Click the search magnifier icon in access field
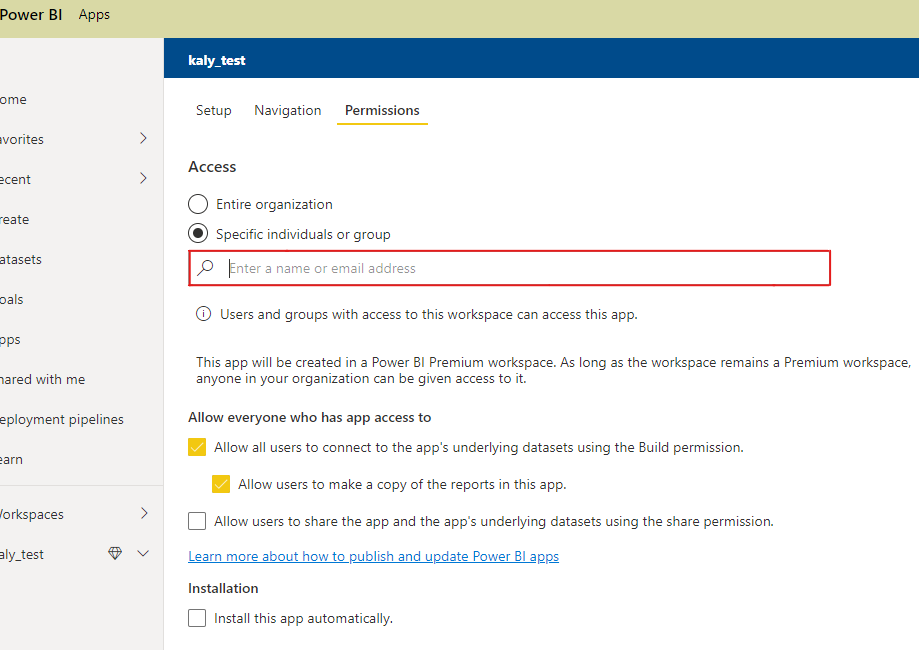The width and height of the screenshot is (919, 650). click(205, 268)
